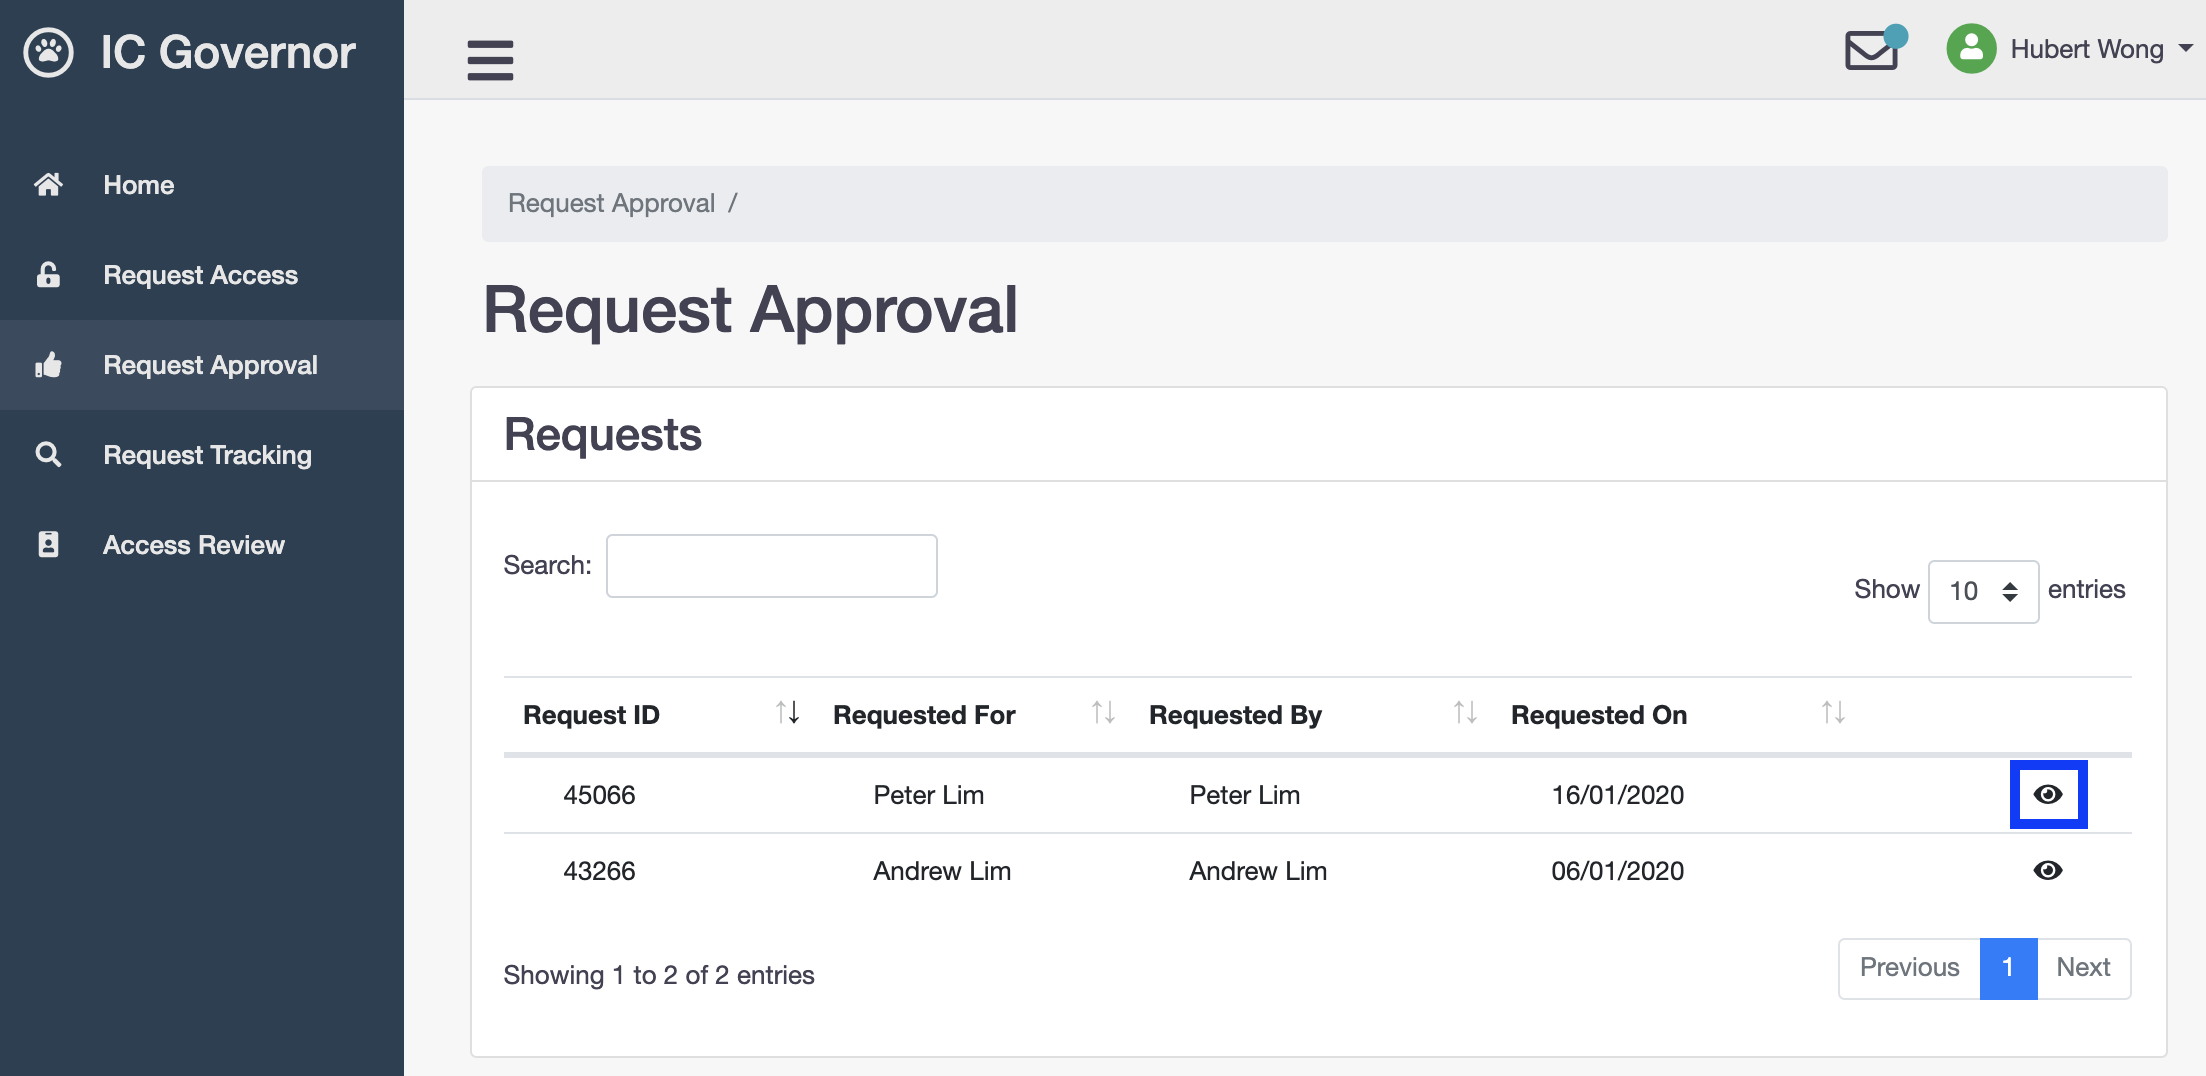Go to Next page of requests
The width and height of the screenshot is (2206, 1076).
click(2083, 967)
